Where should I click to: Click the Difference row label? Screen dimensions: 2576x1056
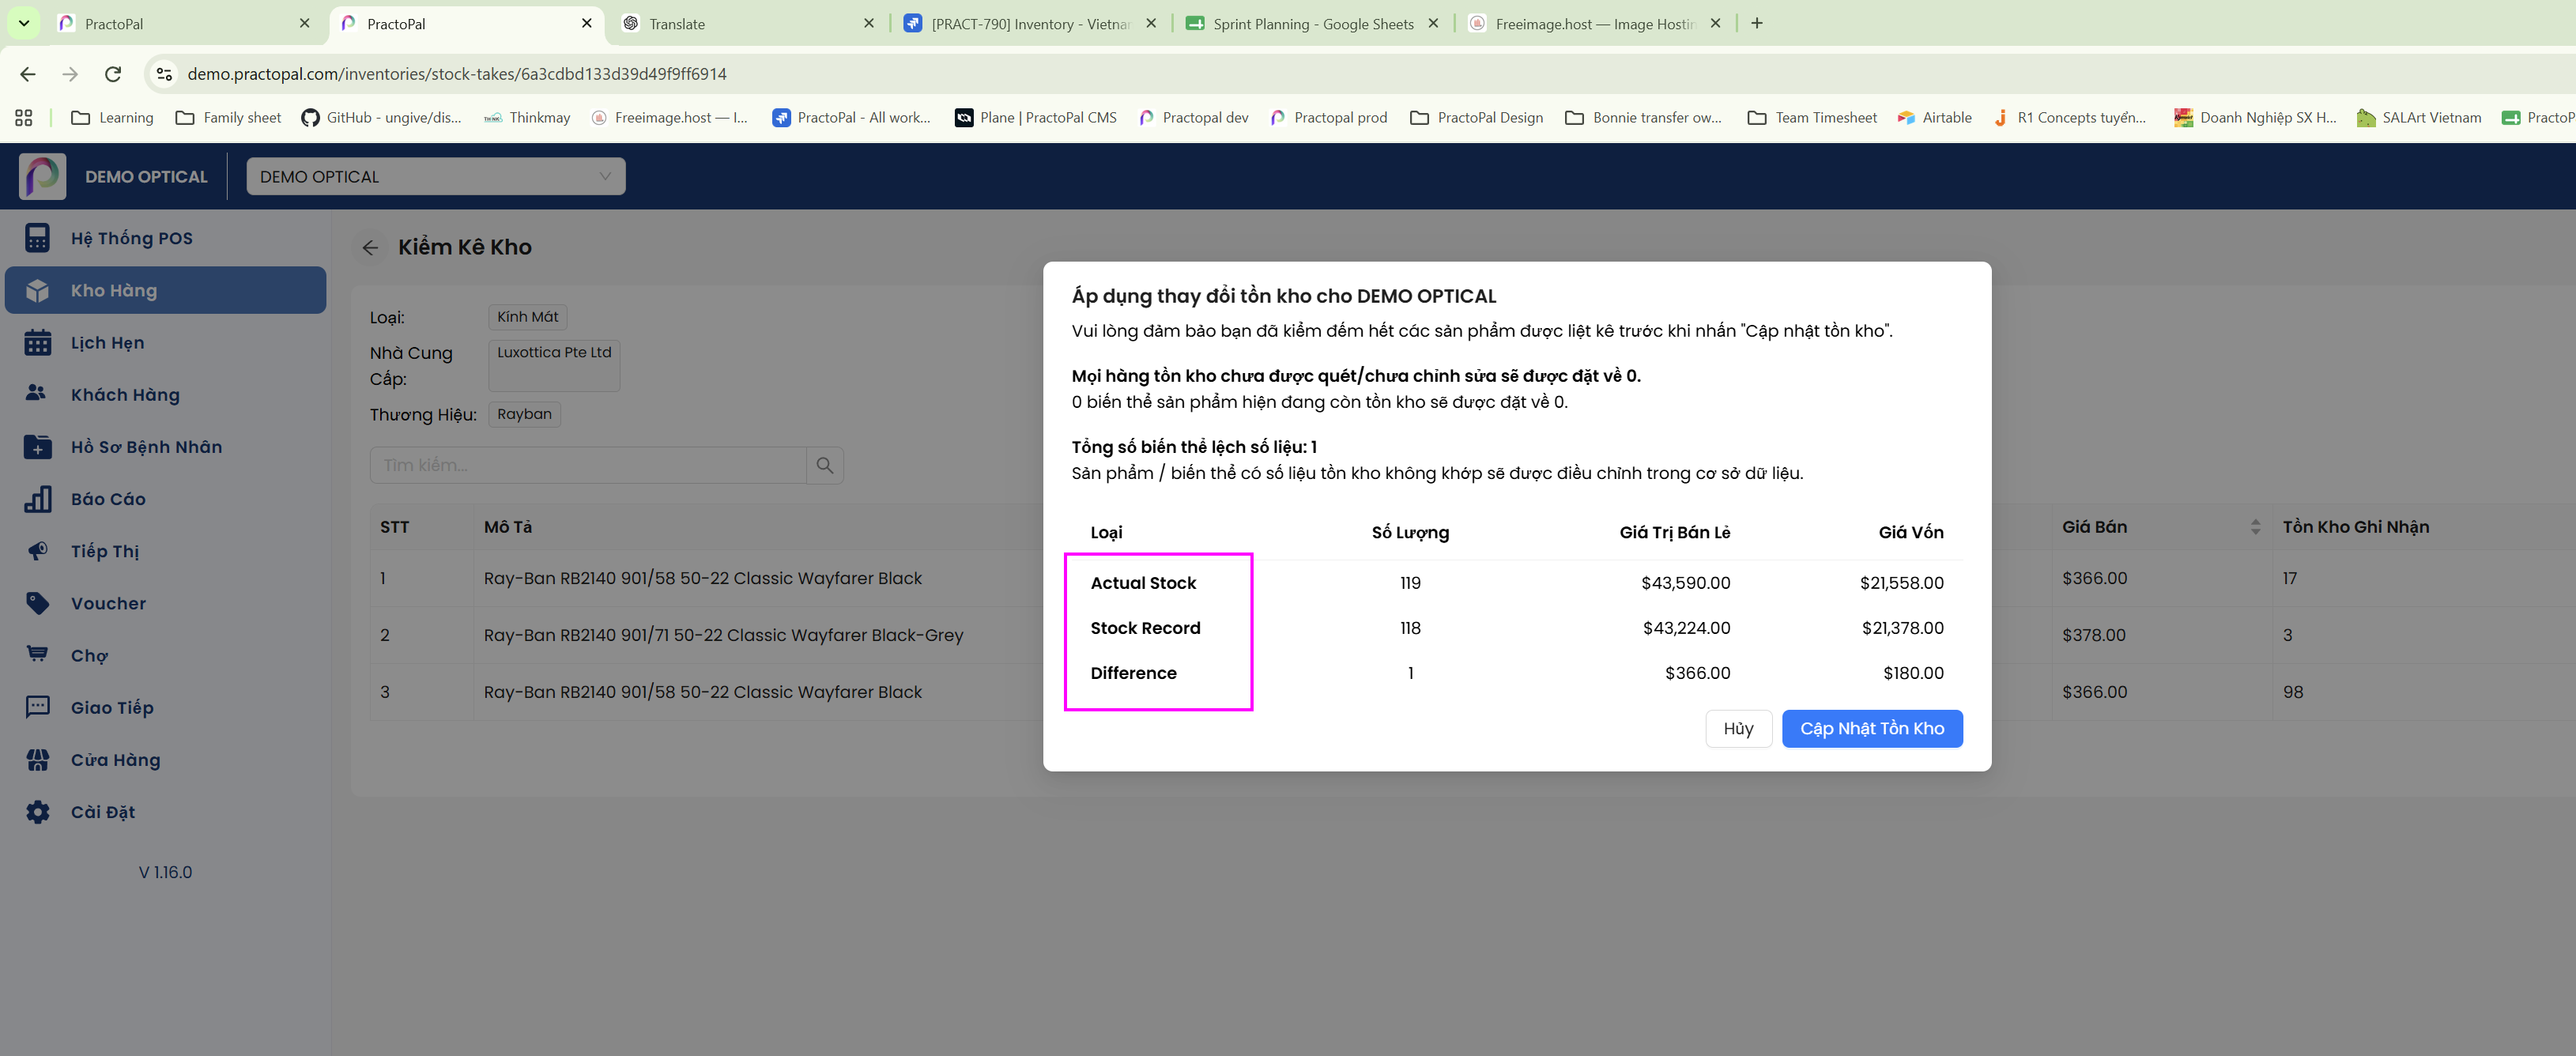tap(1133, 673)
